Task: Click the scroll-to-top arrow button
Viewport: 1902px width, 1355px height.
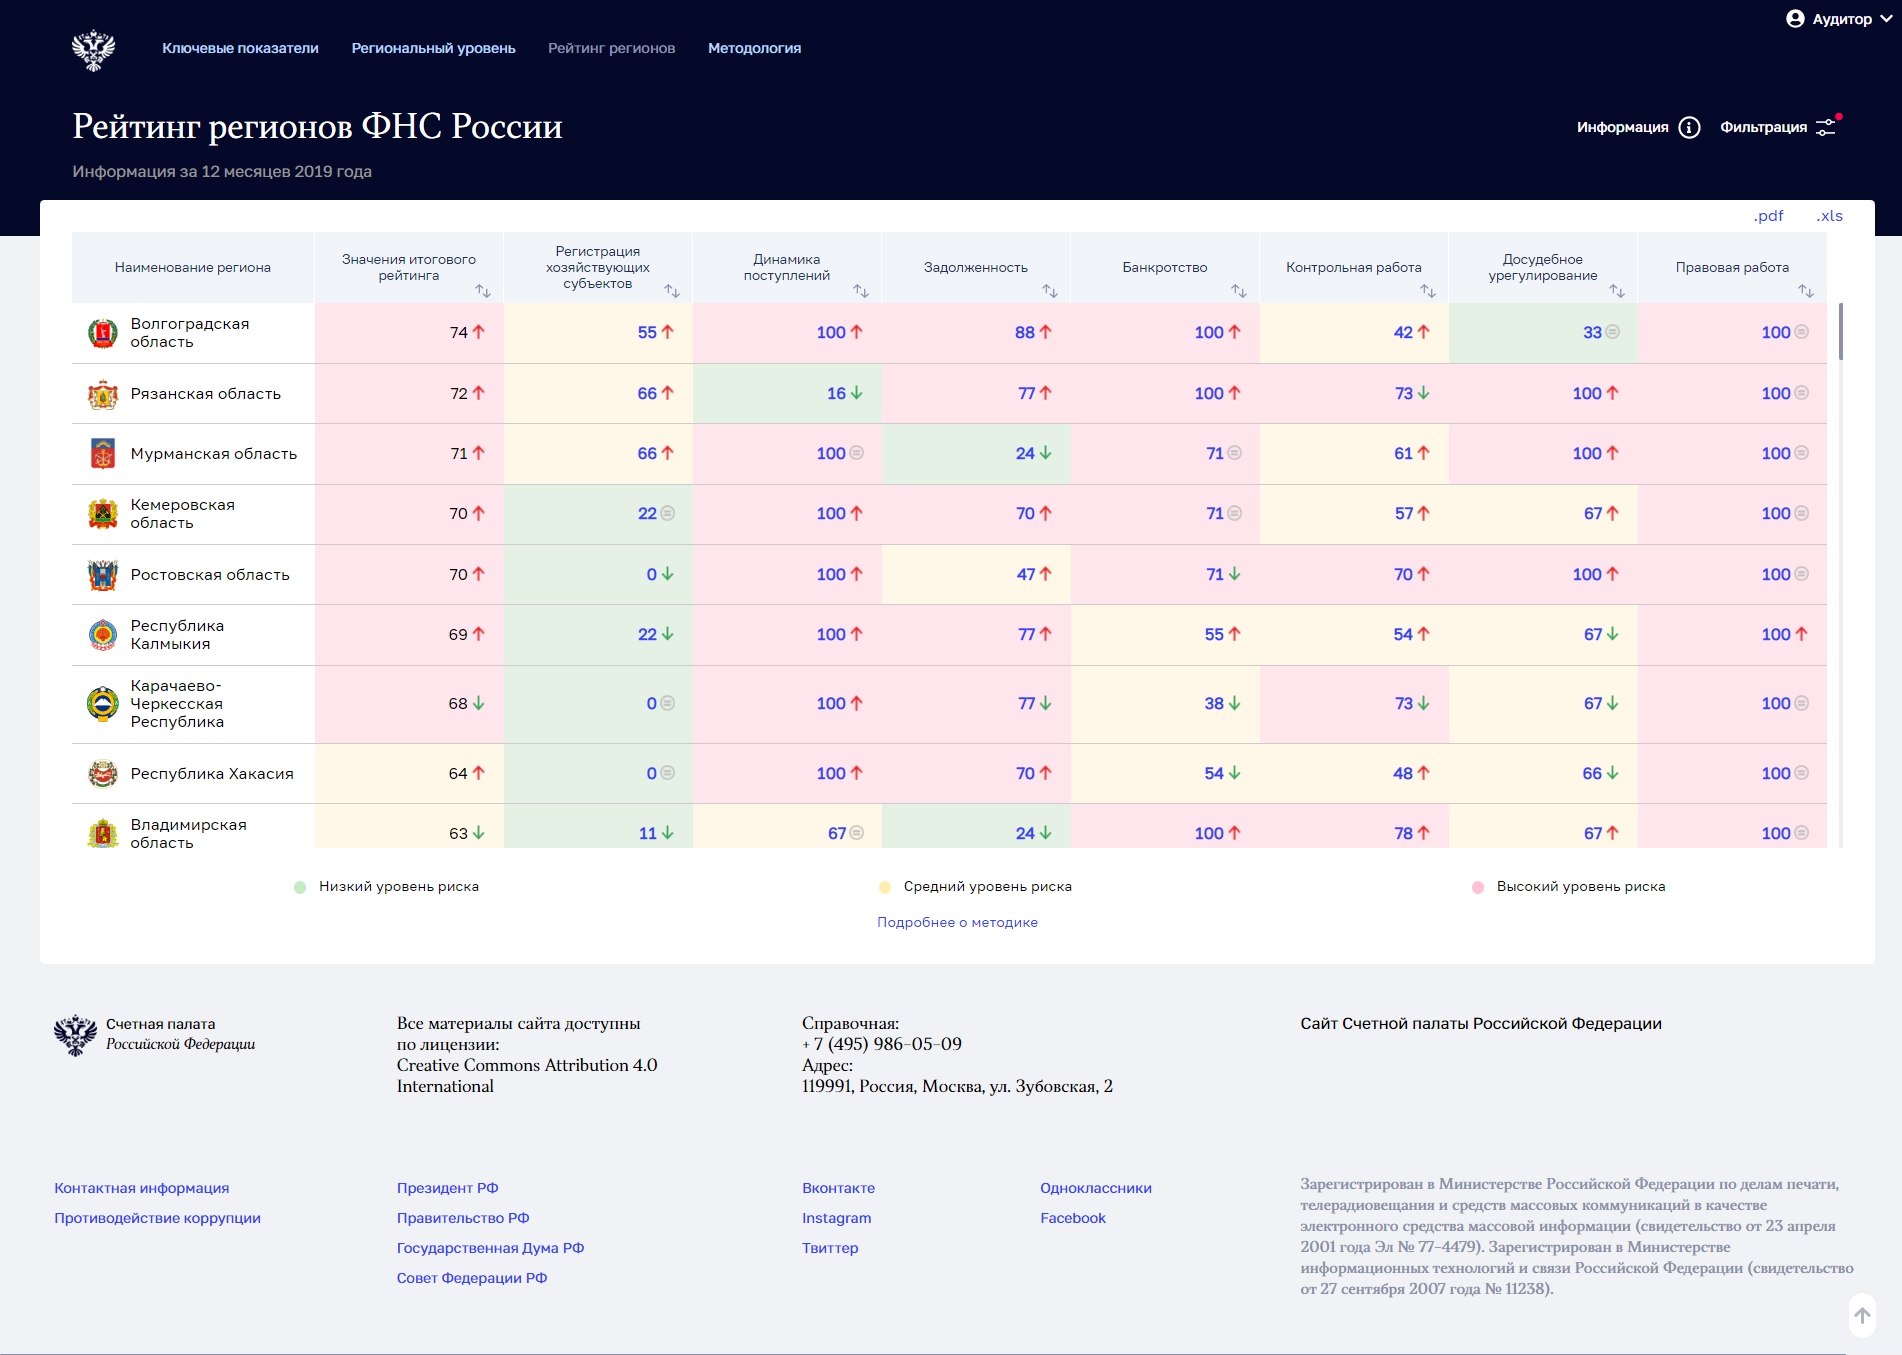Action: click(x=1862, y=1316)
